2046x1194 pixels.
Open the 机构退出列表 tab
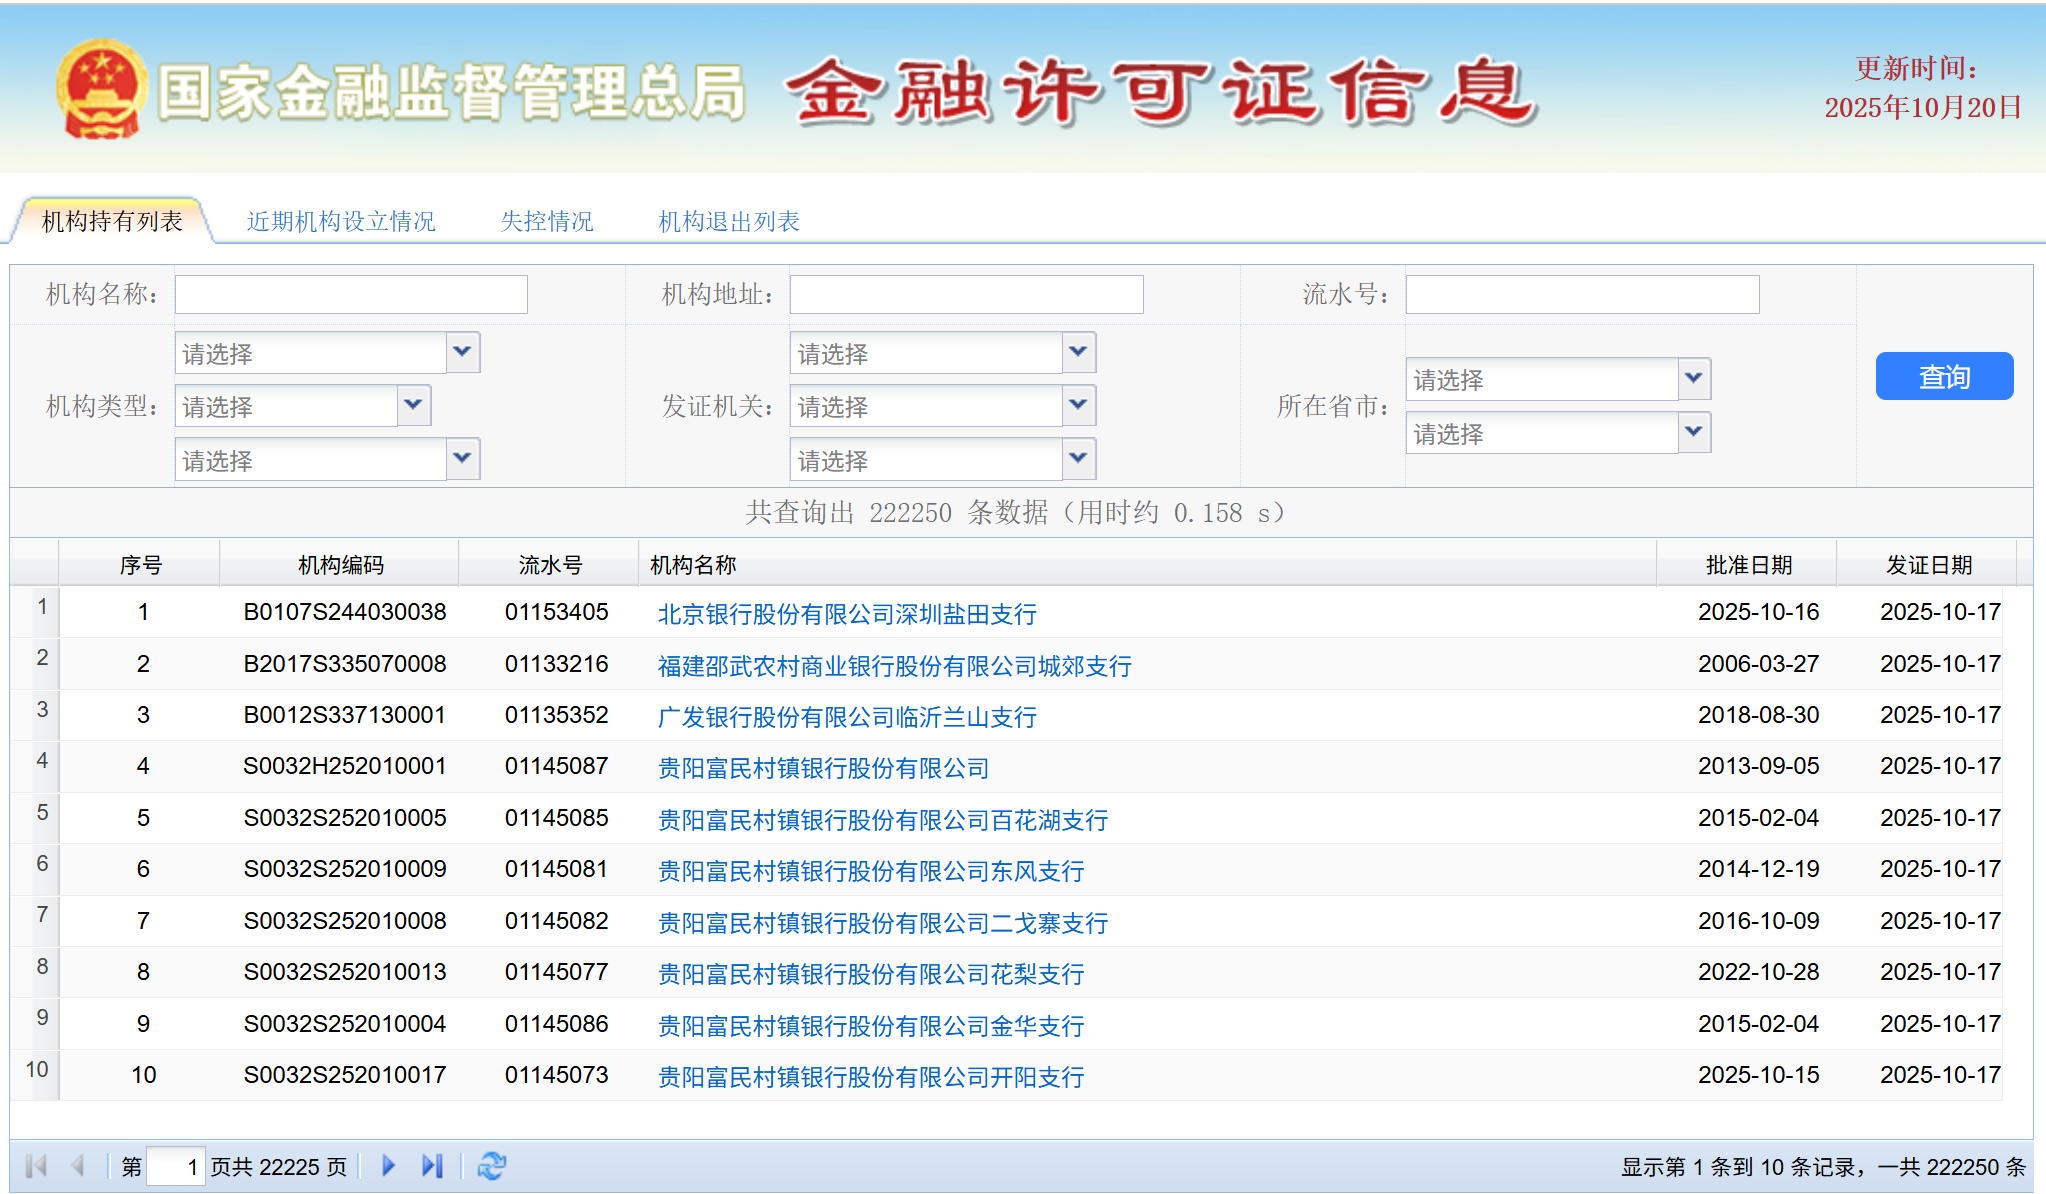[731, 221]
